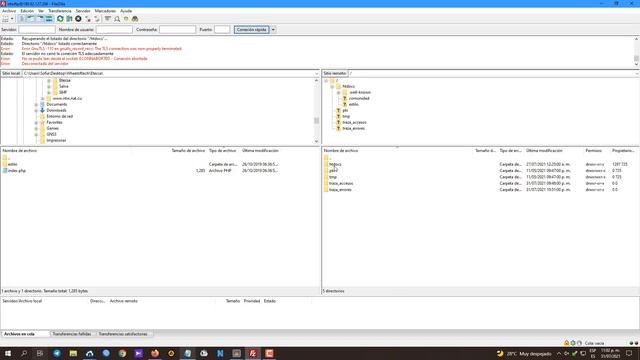The height and width of the screenshot is (360, 640).
Task: Open the Site Manager dropdown arrow
Action: click(12, 19)
